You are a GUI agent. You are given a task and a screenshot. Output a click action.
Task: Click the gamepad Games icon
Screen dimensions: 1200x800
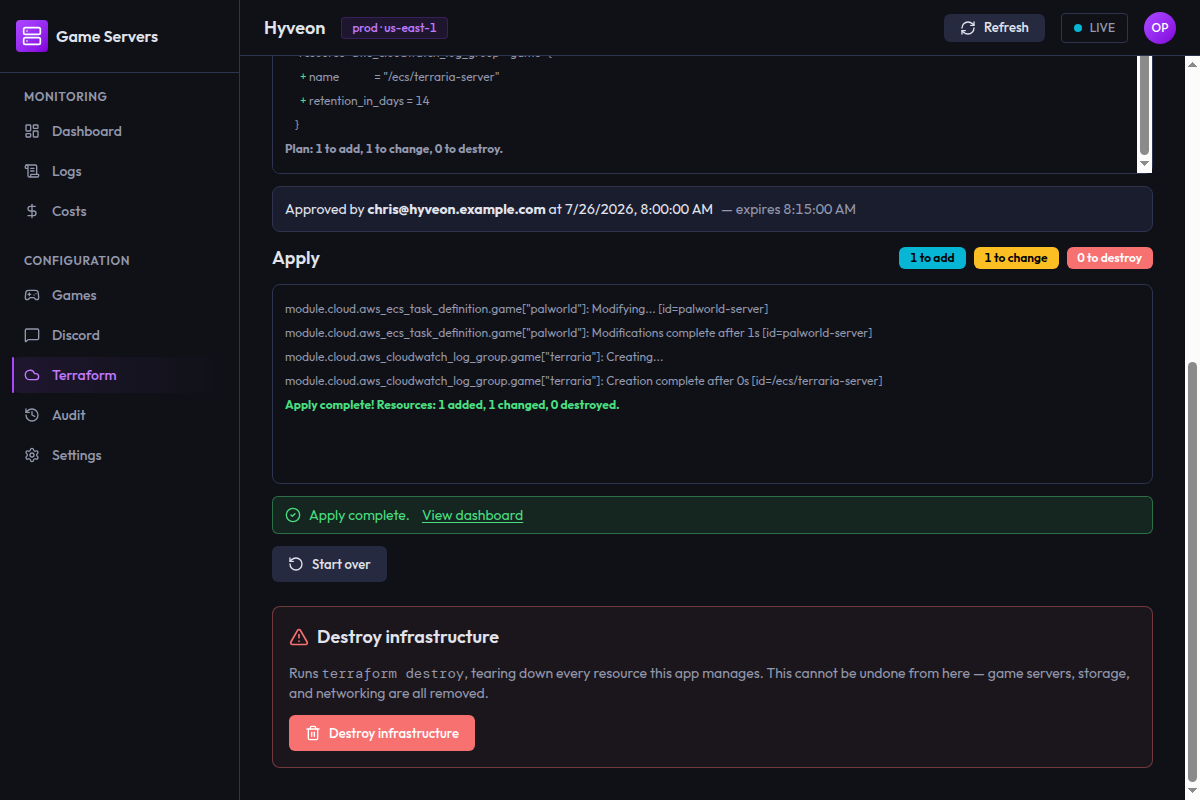pos(32,295)
